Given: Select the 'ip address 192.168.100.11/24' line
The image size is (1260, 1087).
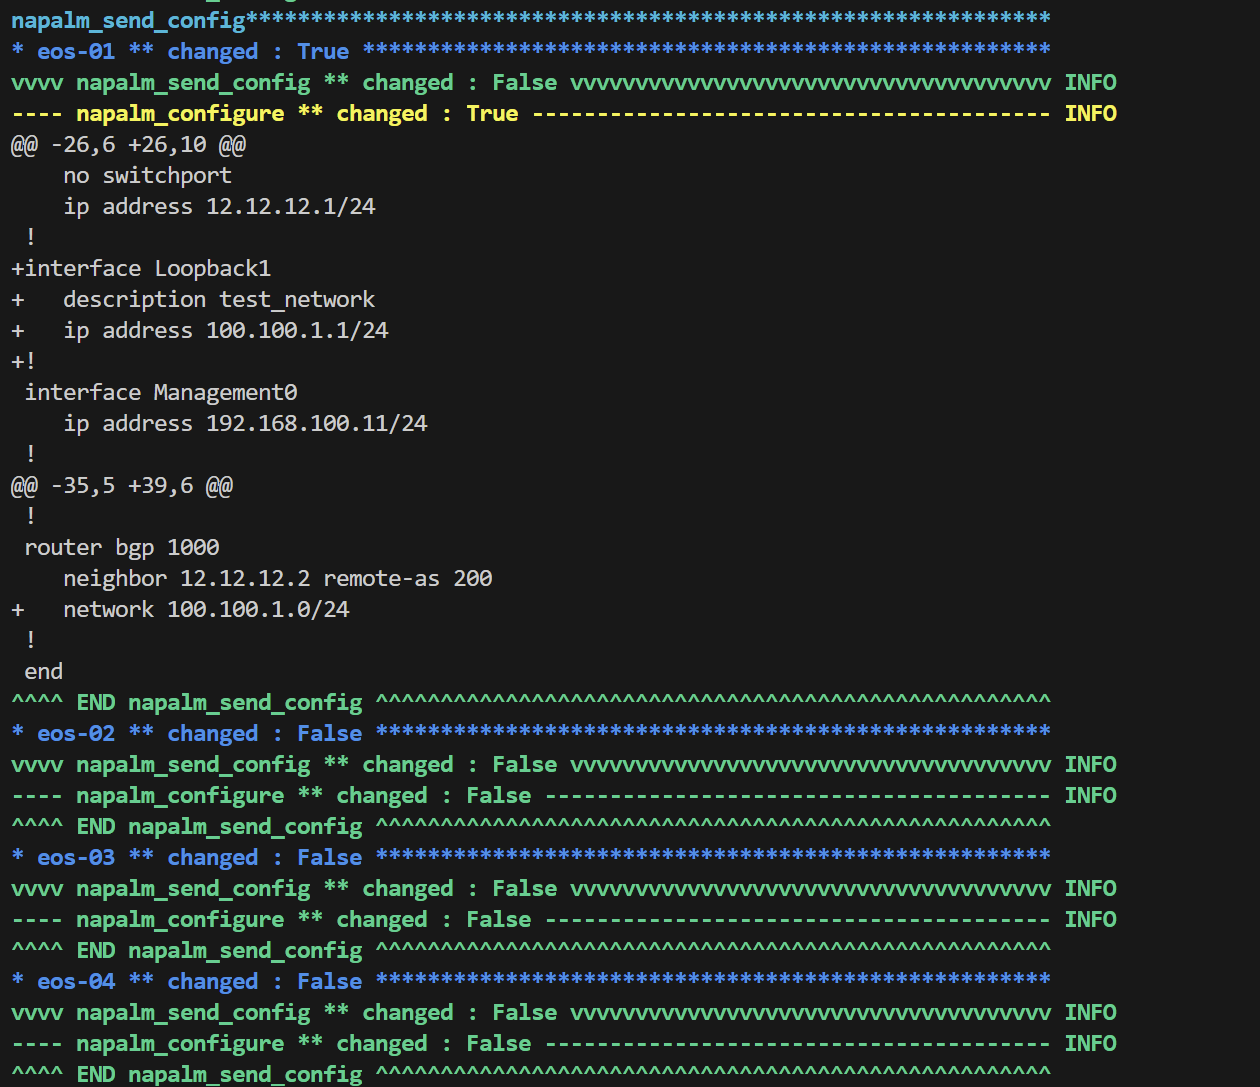Looking at the screenshot, I should [245, 423].
